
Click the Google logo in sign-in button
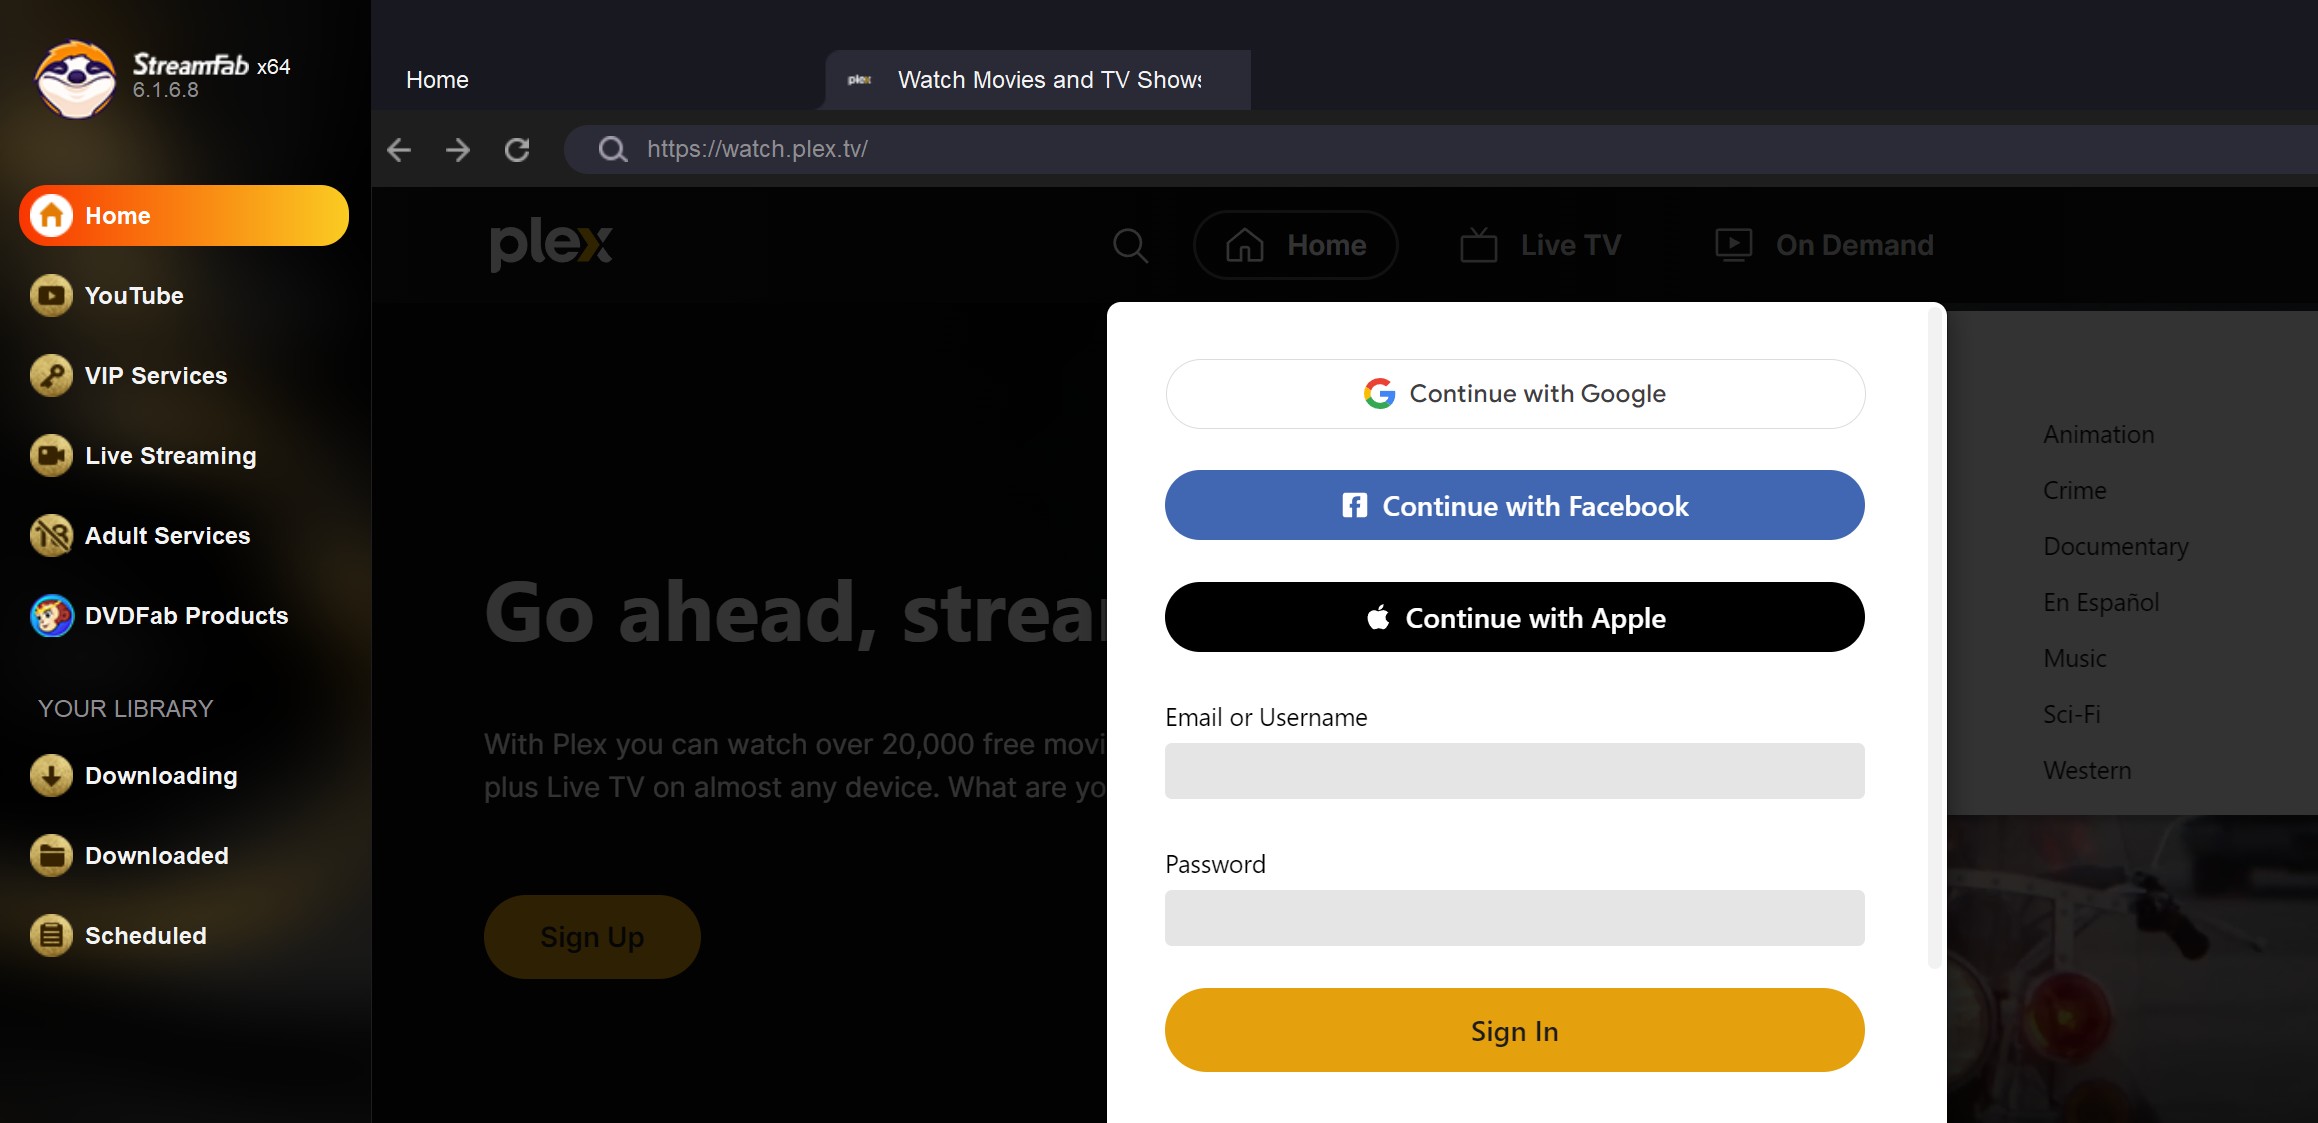[x=1379, y=394]
